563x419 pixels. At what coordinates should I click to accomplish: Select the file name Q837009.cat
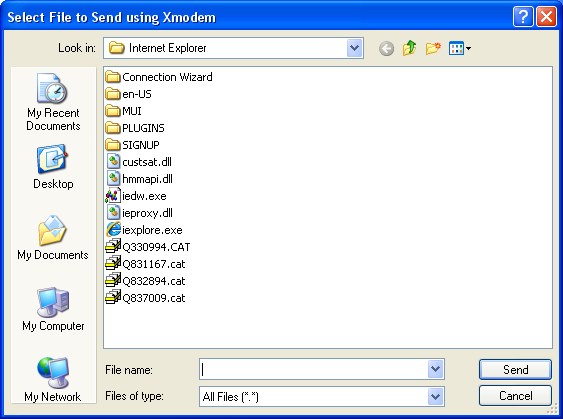pos(154,298)
